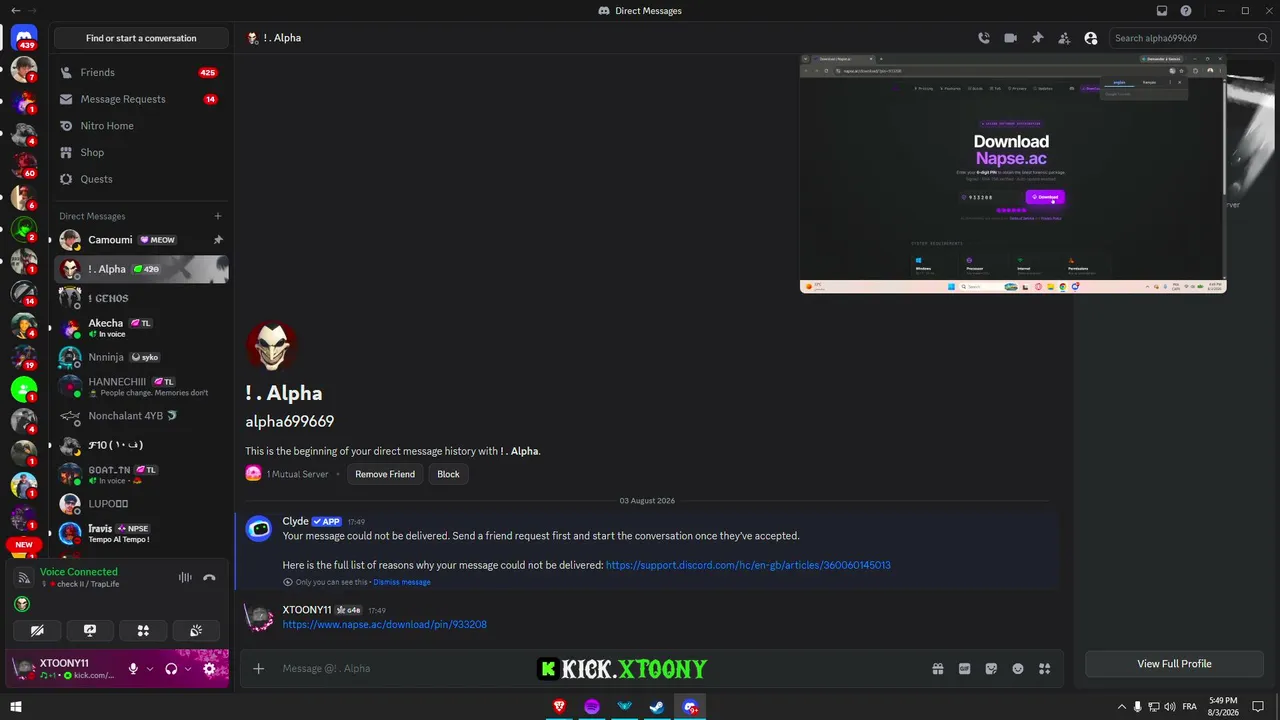This screenshot has height=720, width=1280.
Task: Open the sticker picker
Action: pos(991,669)
